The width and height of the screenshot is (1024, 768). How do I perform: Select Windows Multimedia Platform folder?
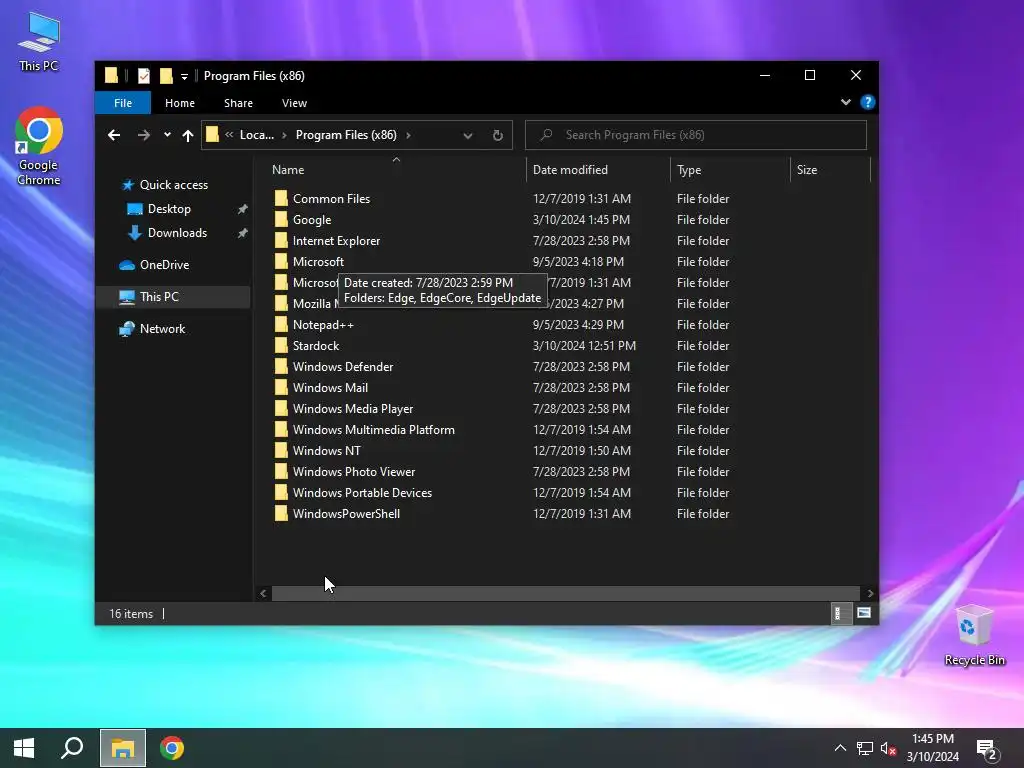(374, 430)
